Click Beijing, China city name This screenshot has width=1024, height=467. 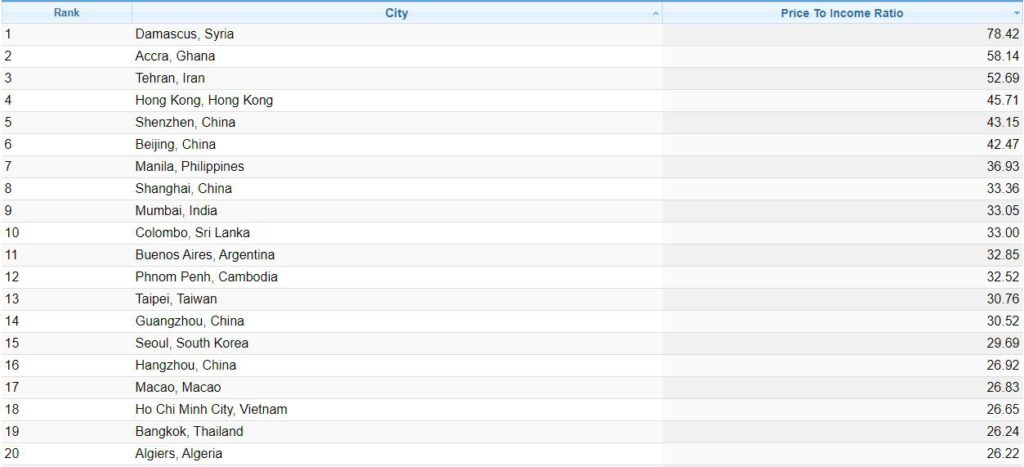[175, 144]
